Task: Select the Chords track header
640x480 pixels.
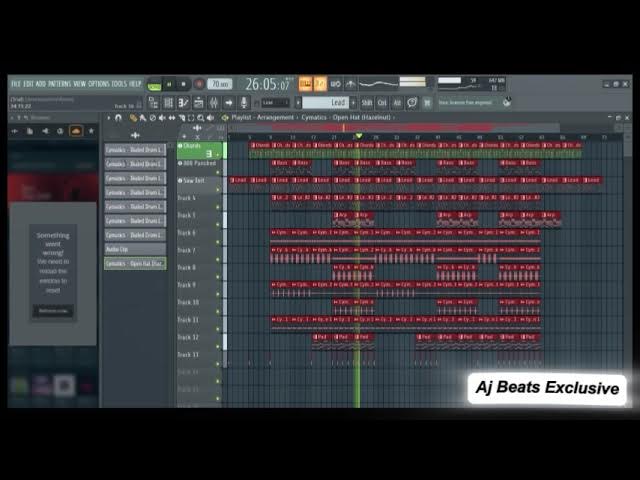Action: point(200,150)
